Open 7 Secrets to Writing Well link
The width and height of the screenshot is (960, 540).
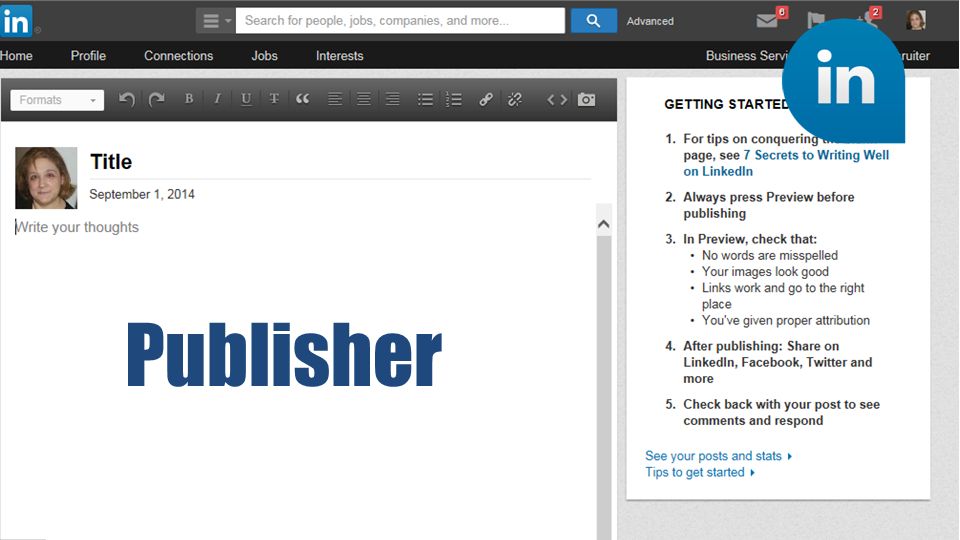[786, 163]
